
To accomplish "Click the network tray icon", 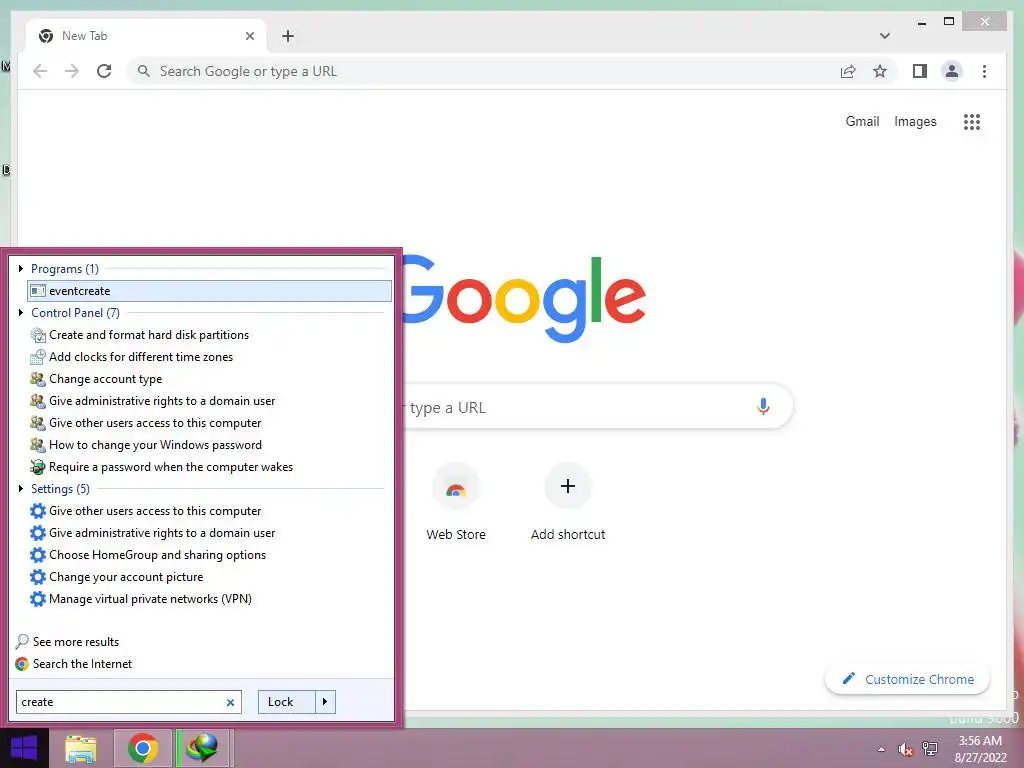I will pyautogui.click(x=929, y=749).
